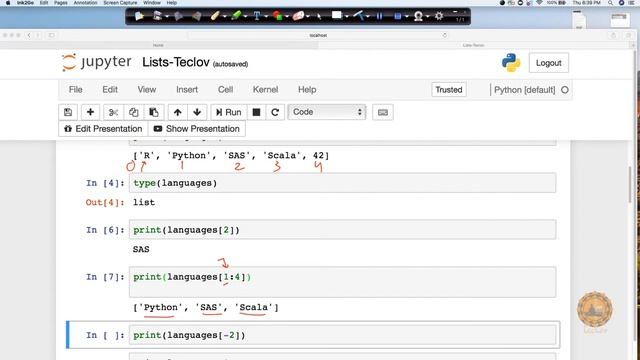Click the screen recording icon in Ink2Go toolbar
Viewport: 640px width, 360px height.
pos(398,16)
